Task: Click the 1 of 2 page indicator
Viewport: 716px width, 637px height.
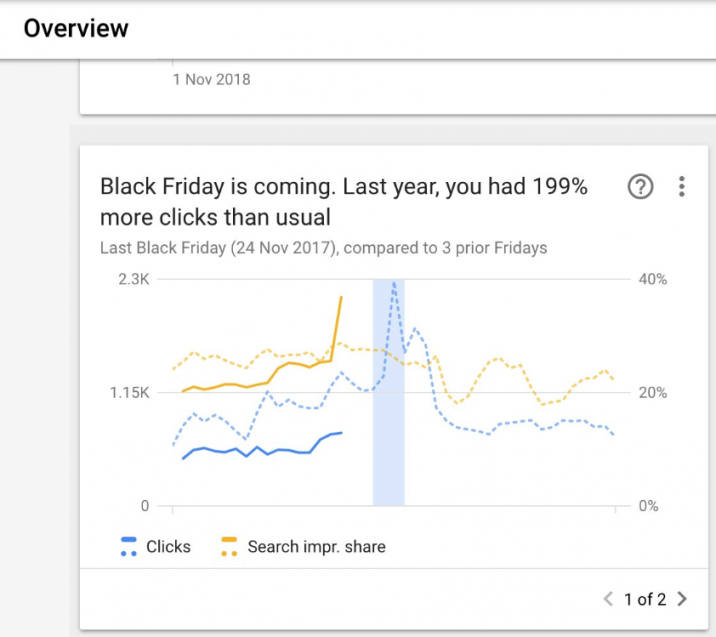Action: (x=645, y=599)
